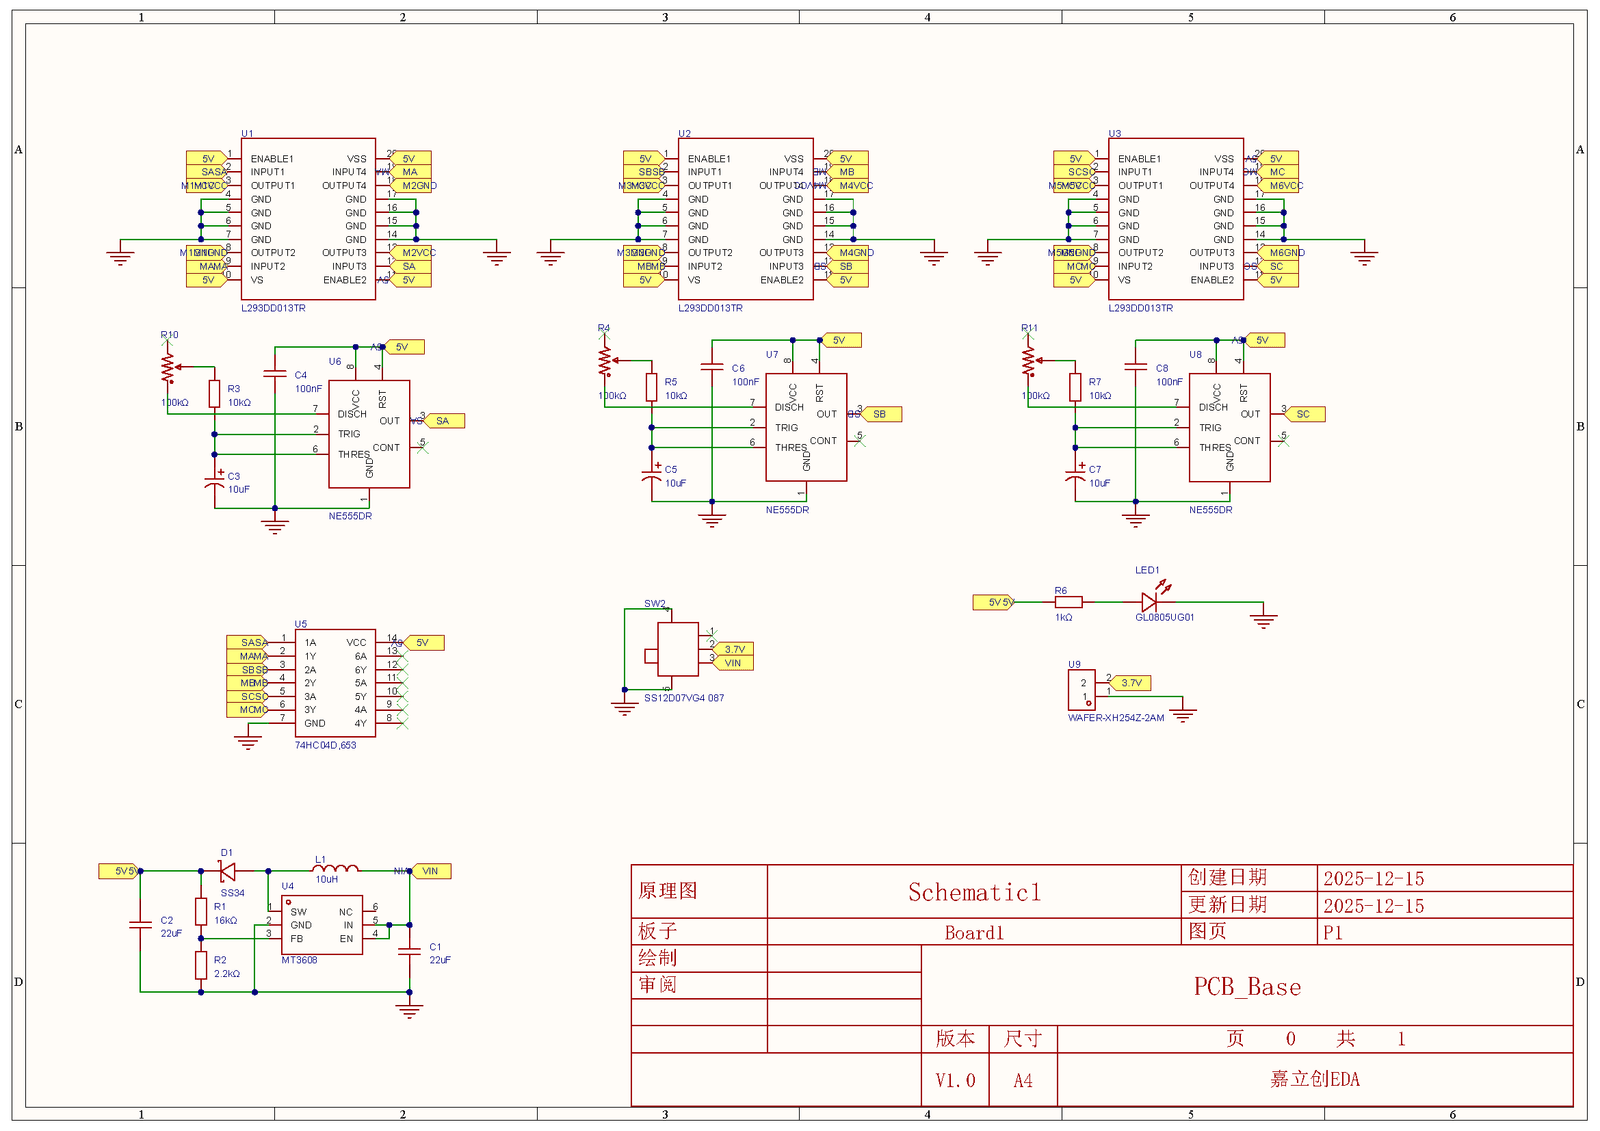Click the GL0805UG01 part label
This screenshot has width=1600, height=1131.
point(1165,618)
